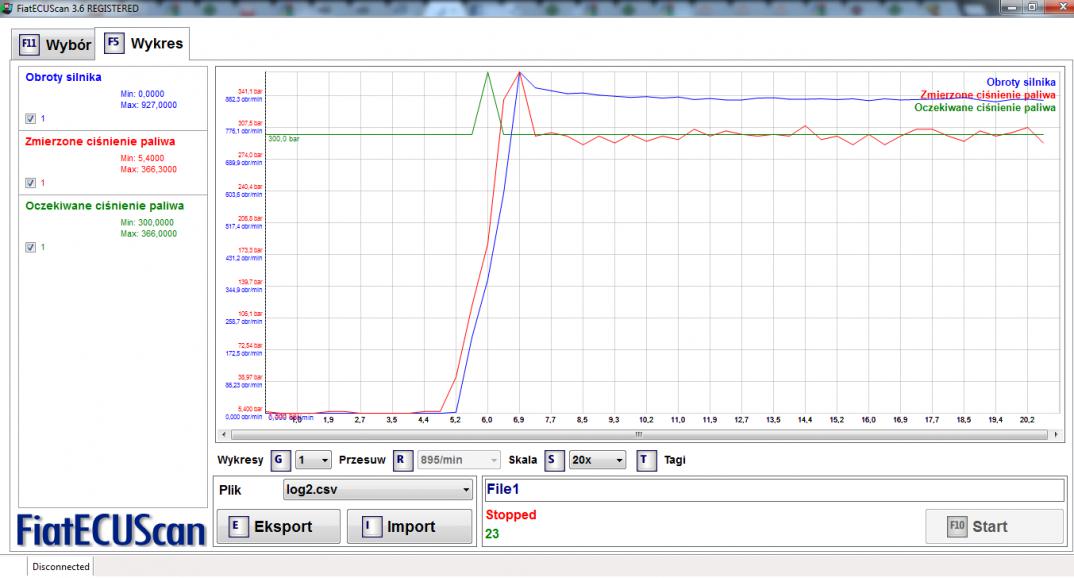Toggle Oczekiwane ciśnienie paliwa checkbox
The width and height of the screenshot is (1074, 578).
click(x=30, y=247)
